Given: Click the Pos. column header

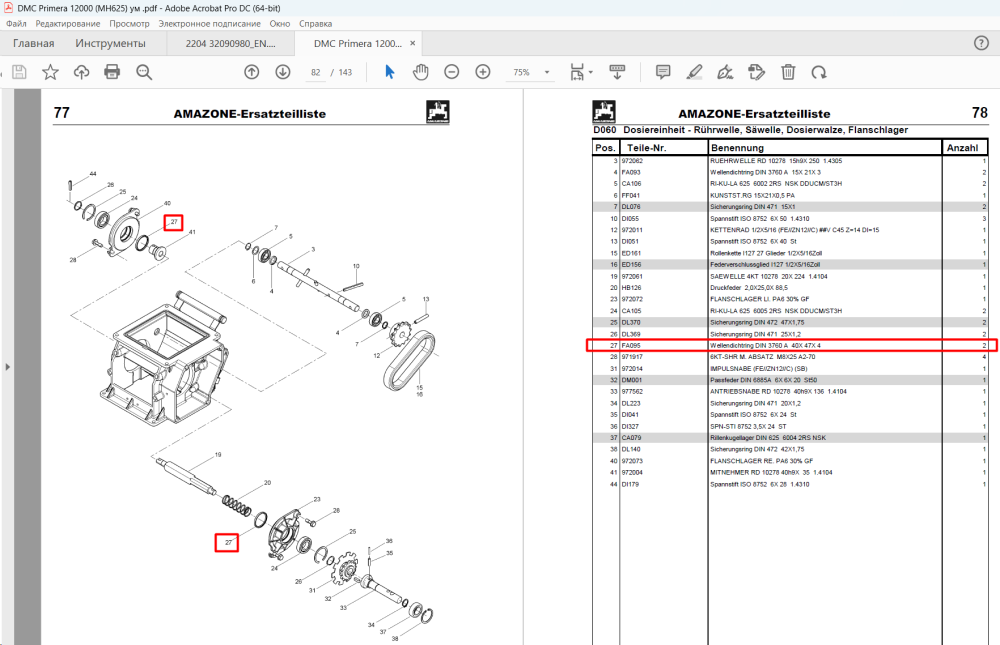Looking at the screenshot, I should (605, 148).
